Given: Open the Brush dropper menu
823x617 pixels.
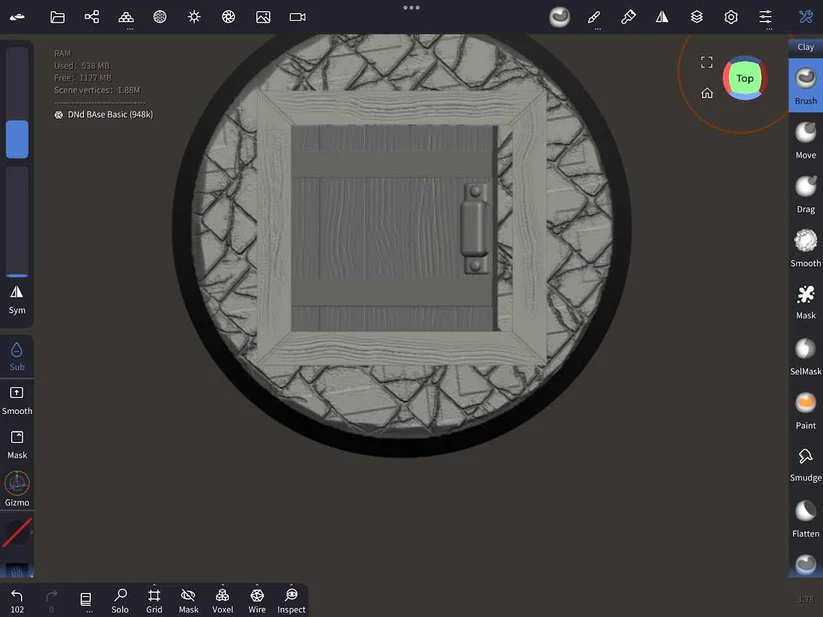Looking at the screenshot, I should (x=628, y=17).
